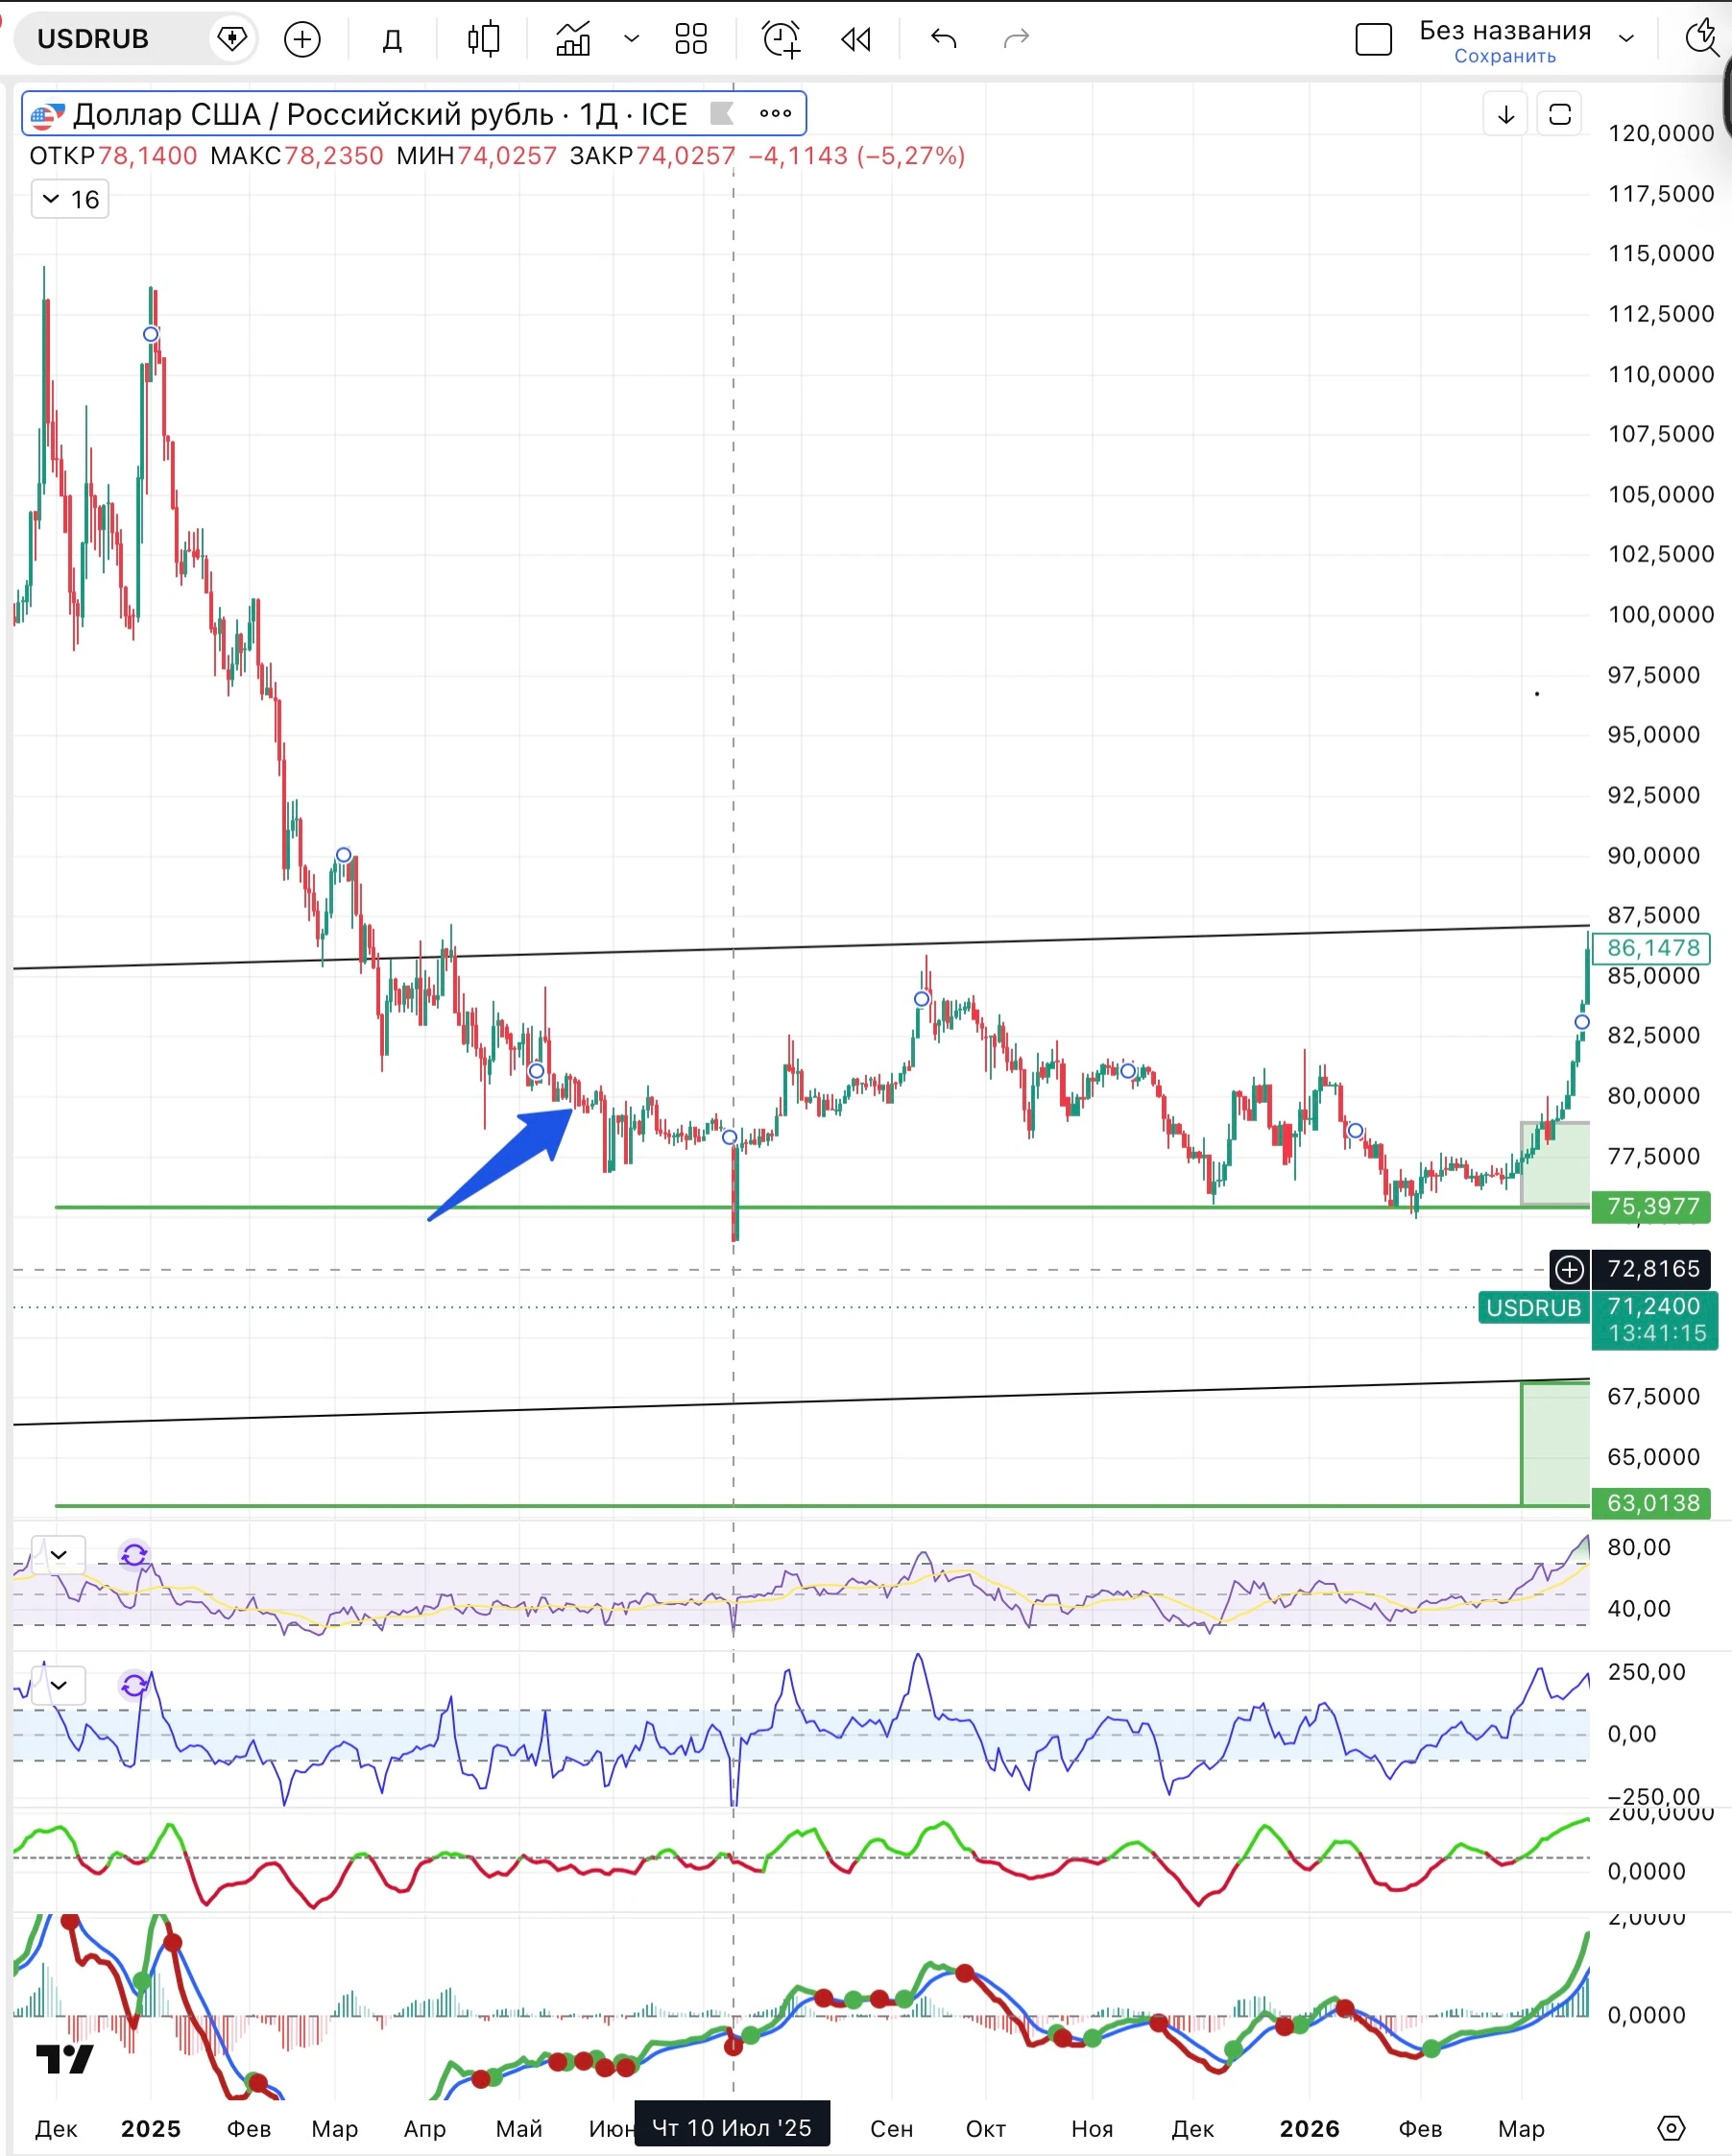Open the indicator templates grid icon
Screen dimensions: 1732x2156
(691, 39)
